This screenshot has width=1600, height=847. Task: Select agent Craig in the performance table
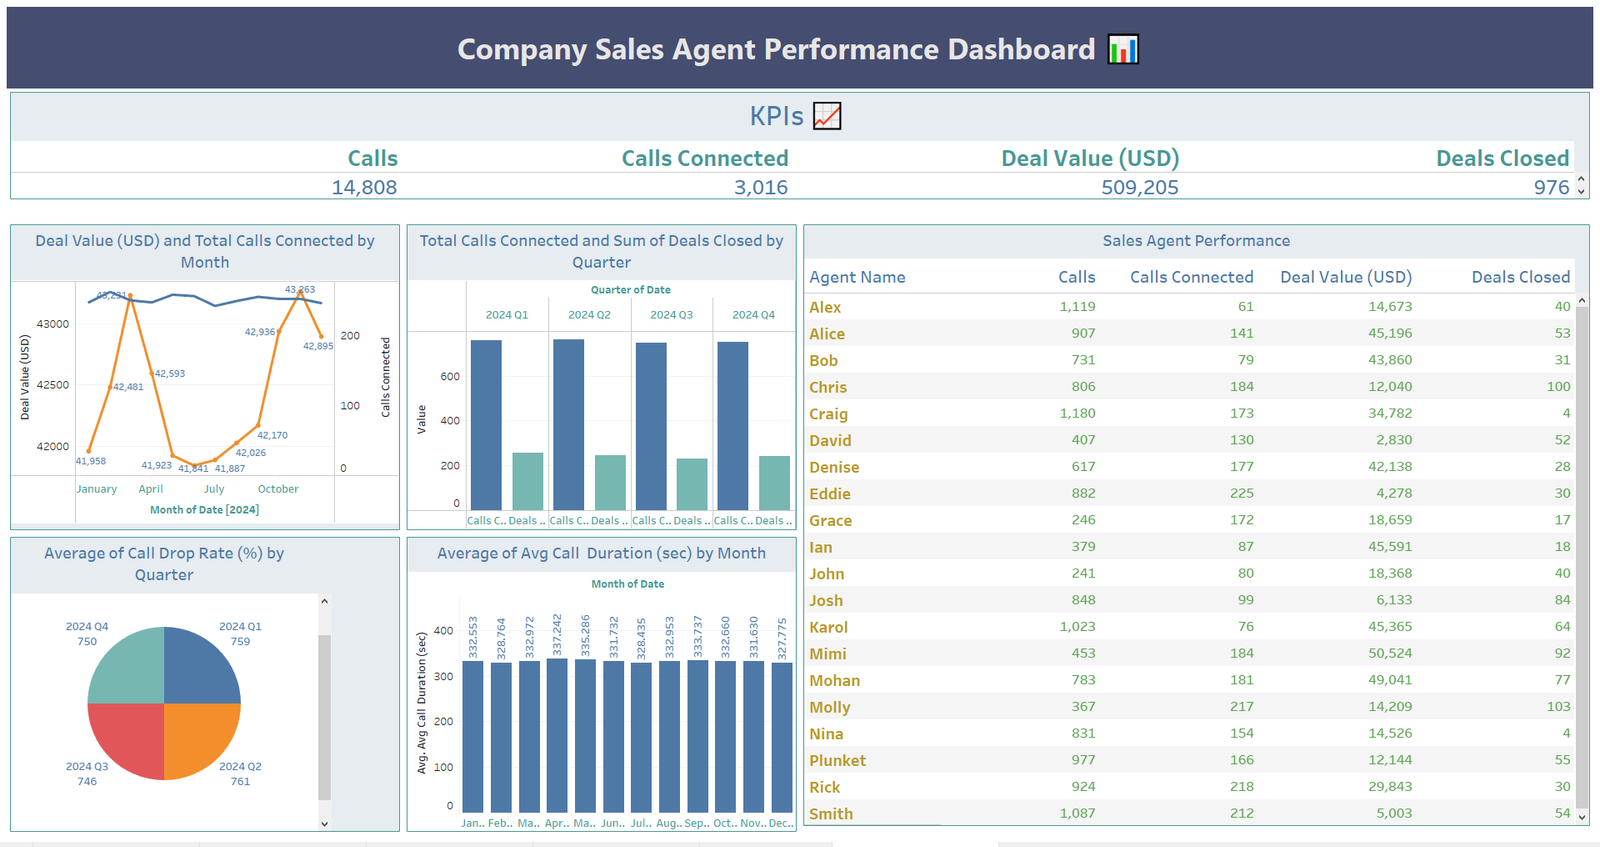pyautogui.click(x=828, y=414)
